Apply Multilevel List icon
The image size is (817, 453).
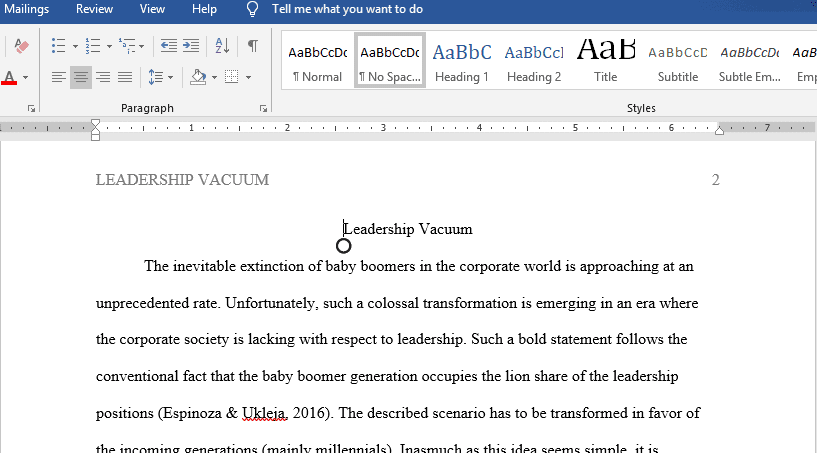pyautogui.click(x=127, y=46)
